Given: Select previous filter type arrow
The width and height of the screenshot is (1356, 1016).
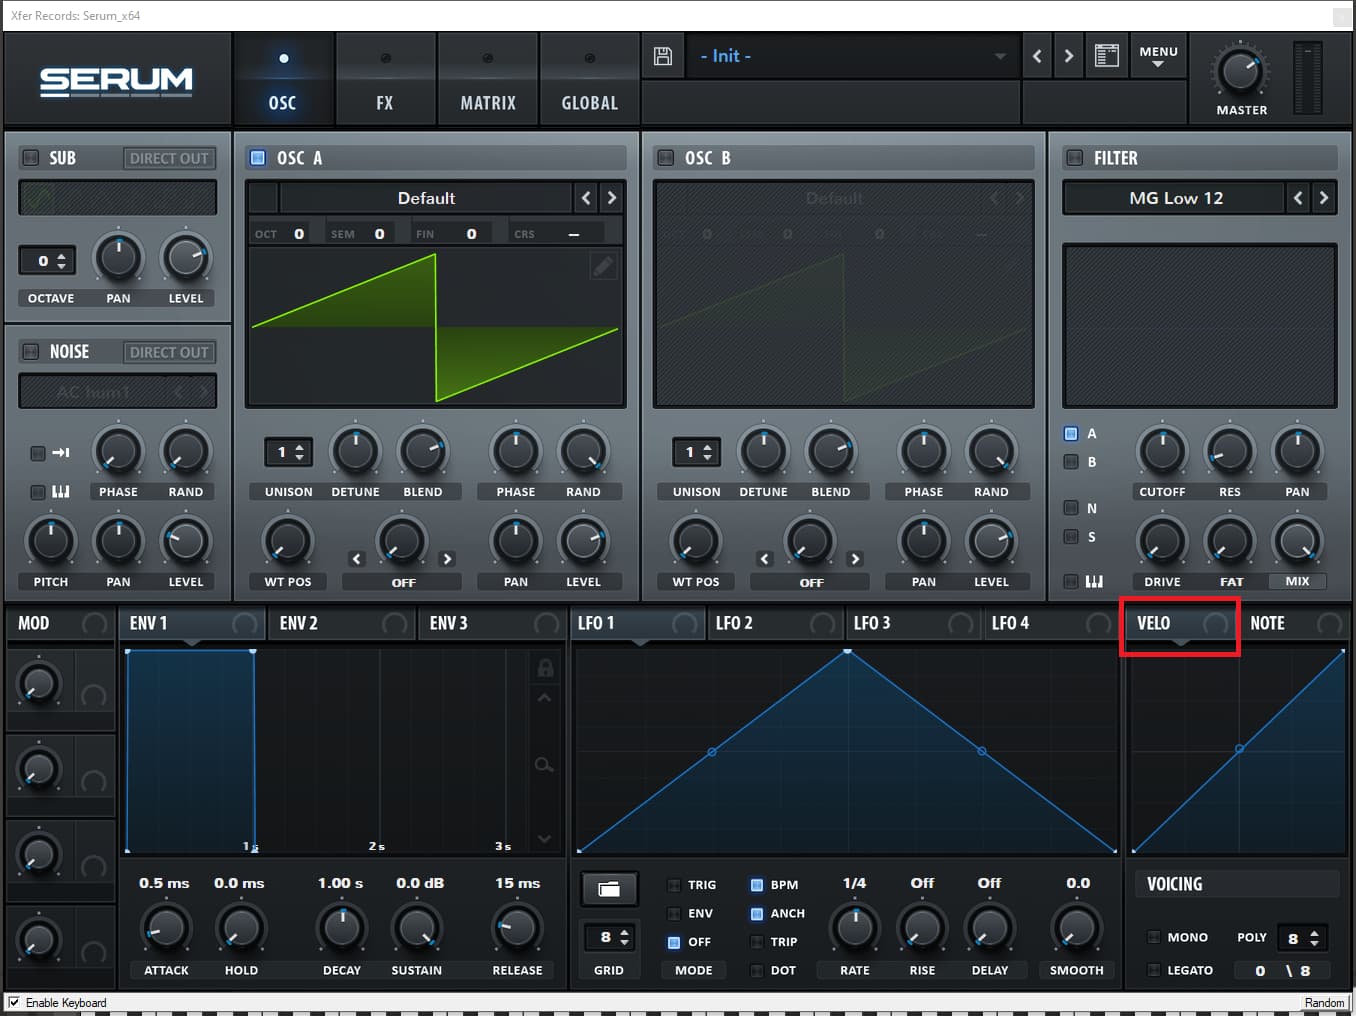Looking at the screenshot, I should (1298, 198).
